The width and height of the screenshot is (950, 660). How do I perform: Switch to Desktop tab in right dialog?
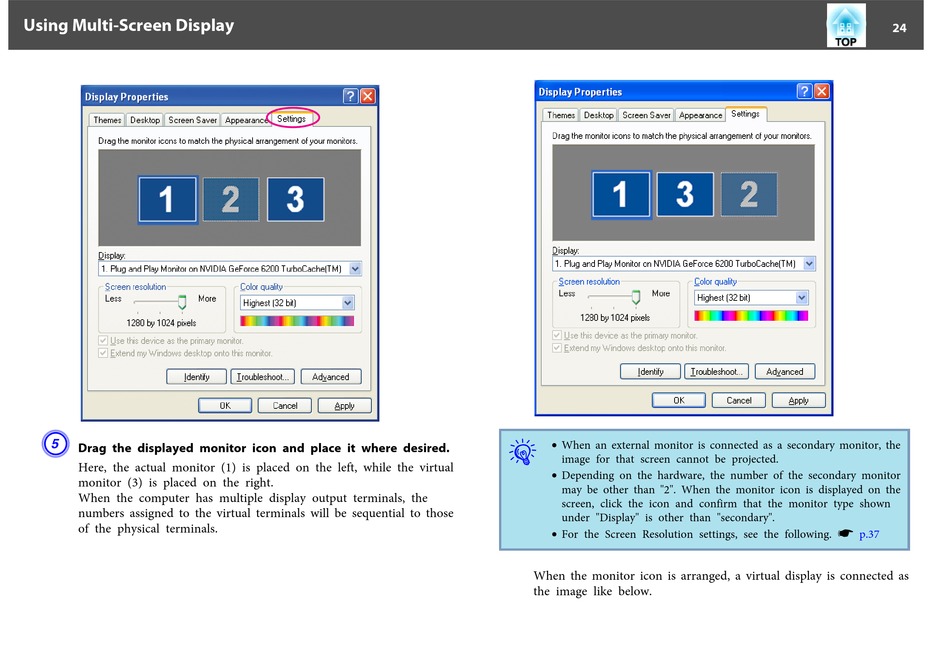599,115
